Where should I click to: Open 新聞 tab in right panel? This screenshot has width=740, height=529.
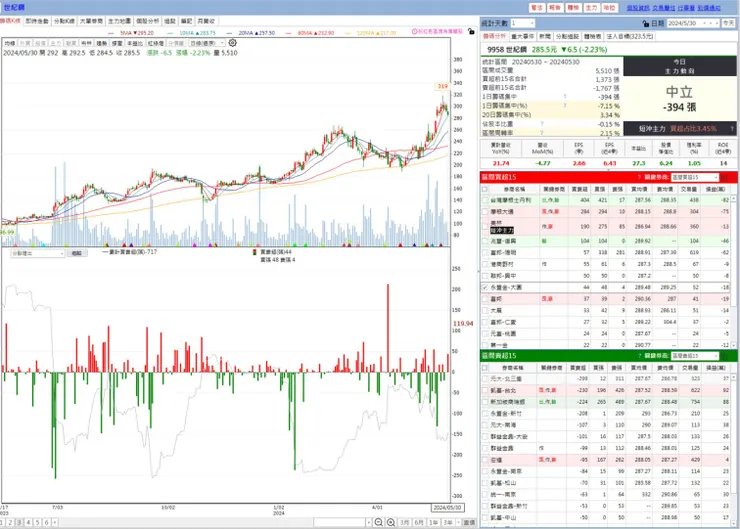coord(545,36)
